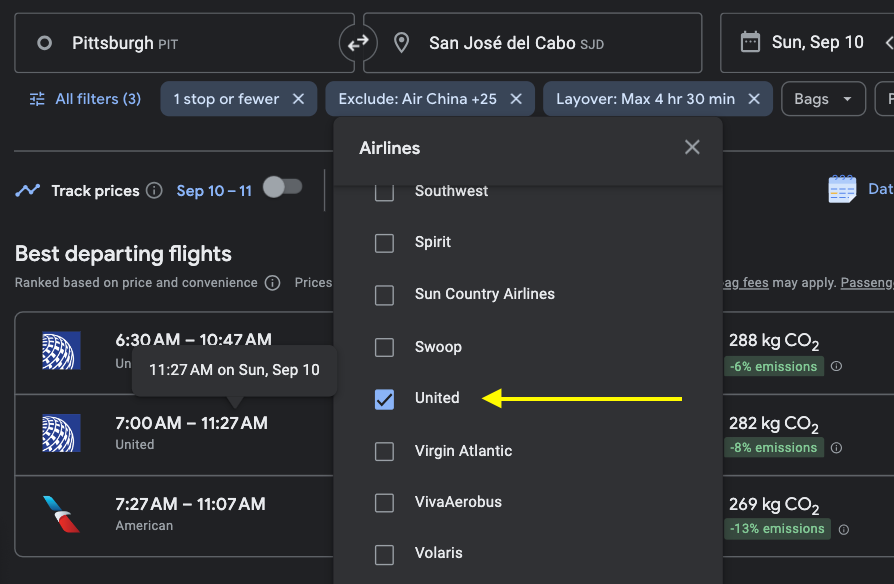Viewport: 894px width, 584px height.
Task: Click the Airlines popup title
Action: [389, 148]
